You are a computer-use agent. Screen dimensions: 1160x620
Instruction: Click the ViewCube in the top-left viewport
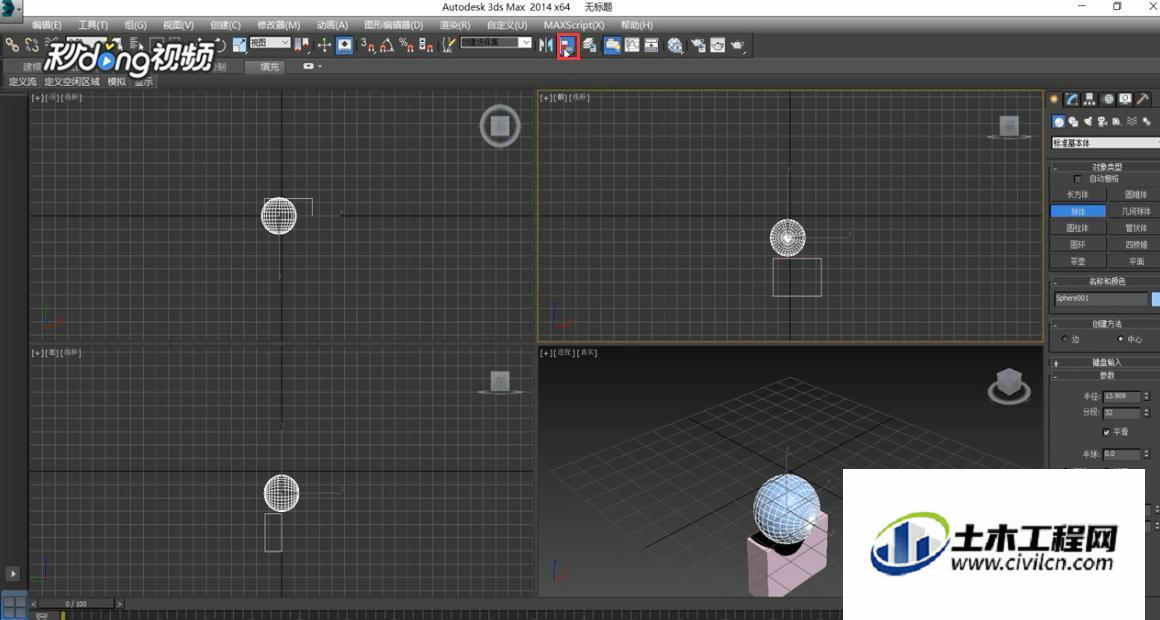[500, 127]
